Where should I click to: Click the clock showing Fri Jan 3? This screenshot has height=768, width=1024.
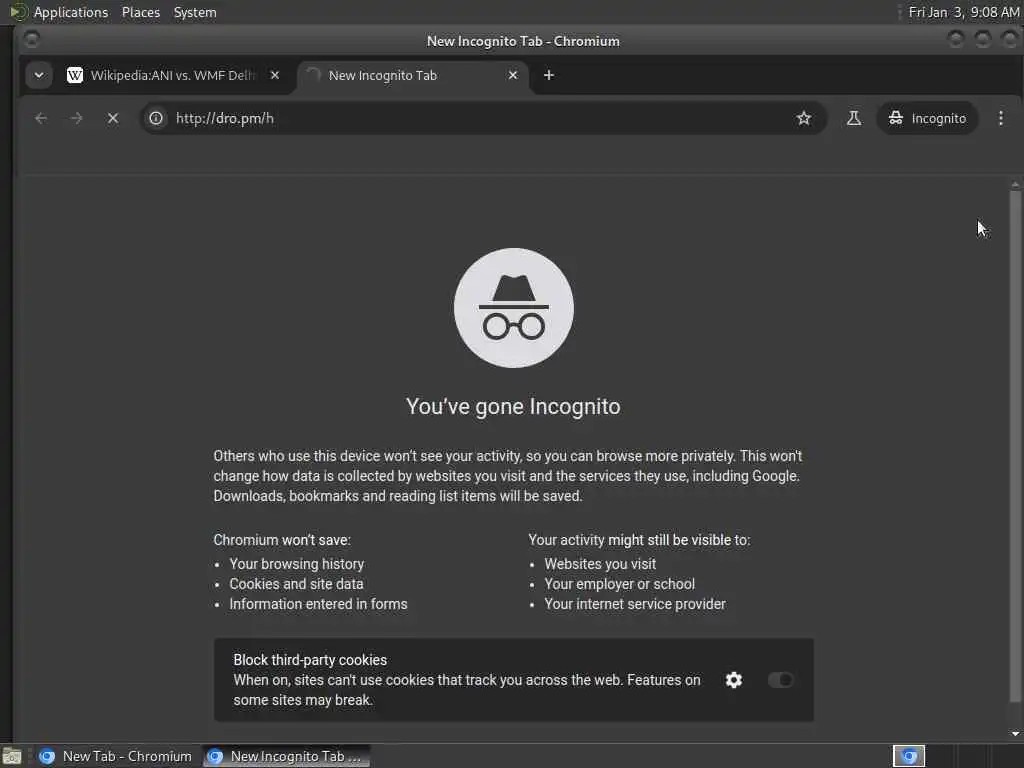963,12
